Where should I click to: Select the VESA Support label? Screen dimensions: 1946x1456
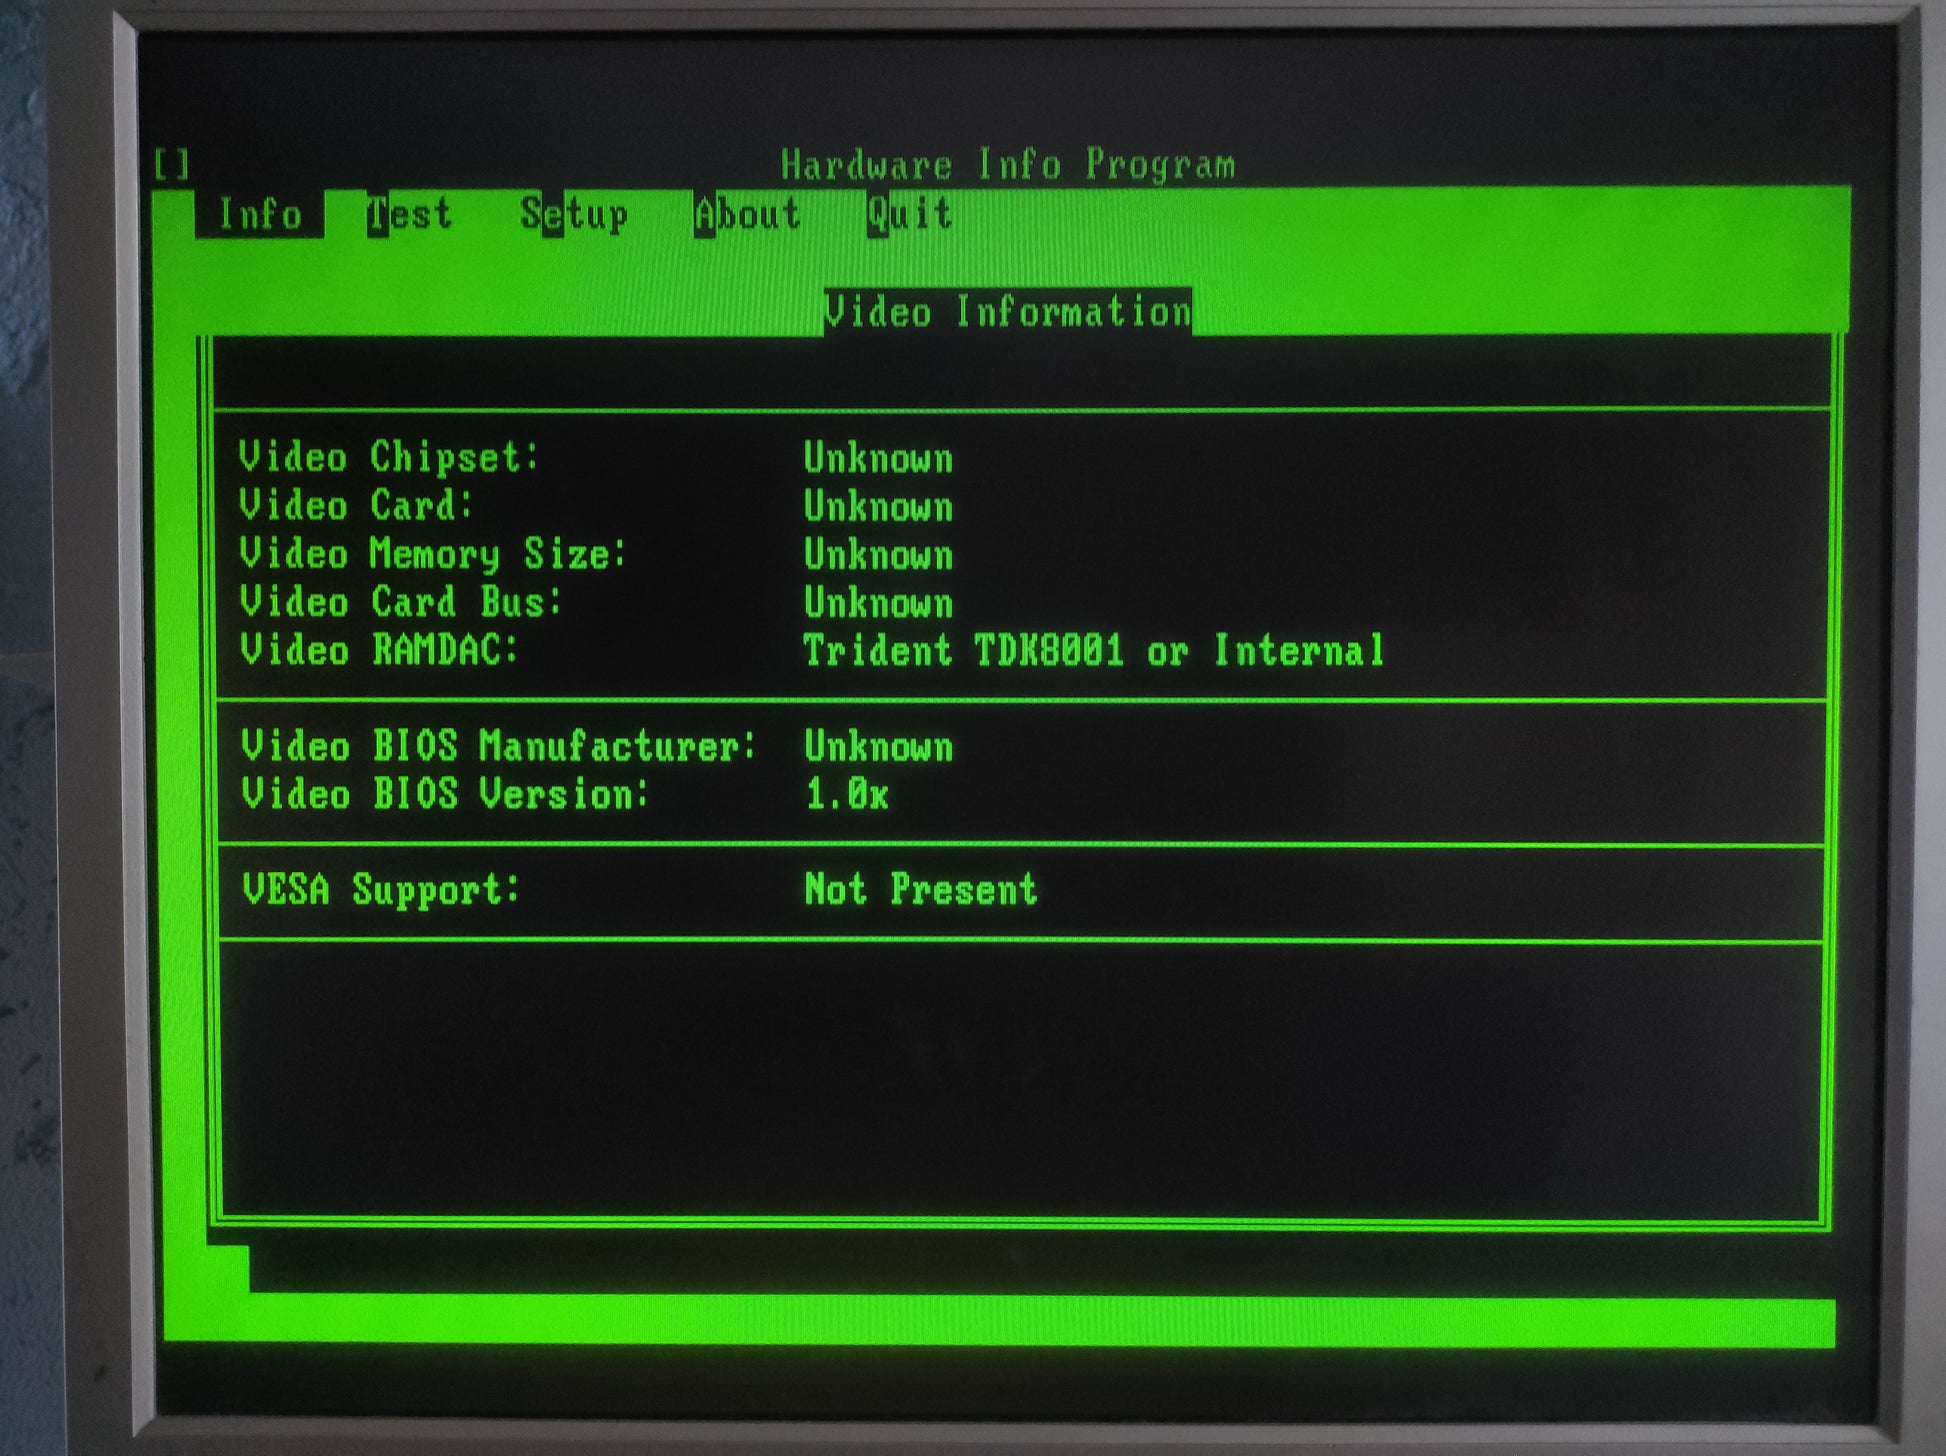tap(381, 889)
